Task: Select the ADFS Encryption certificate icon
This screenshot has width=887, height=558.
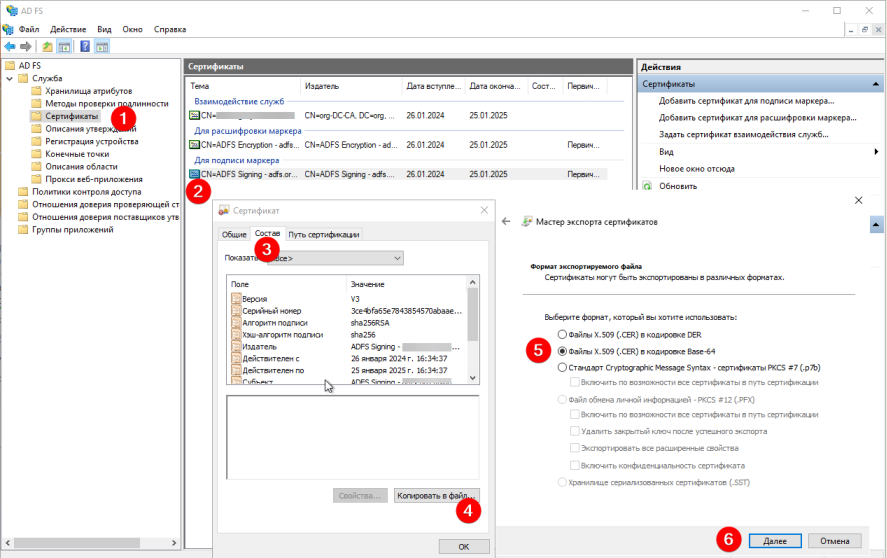Action: point(194,145)
